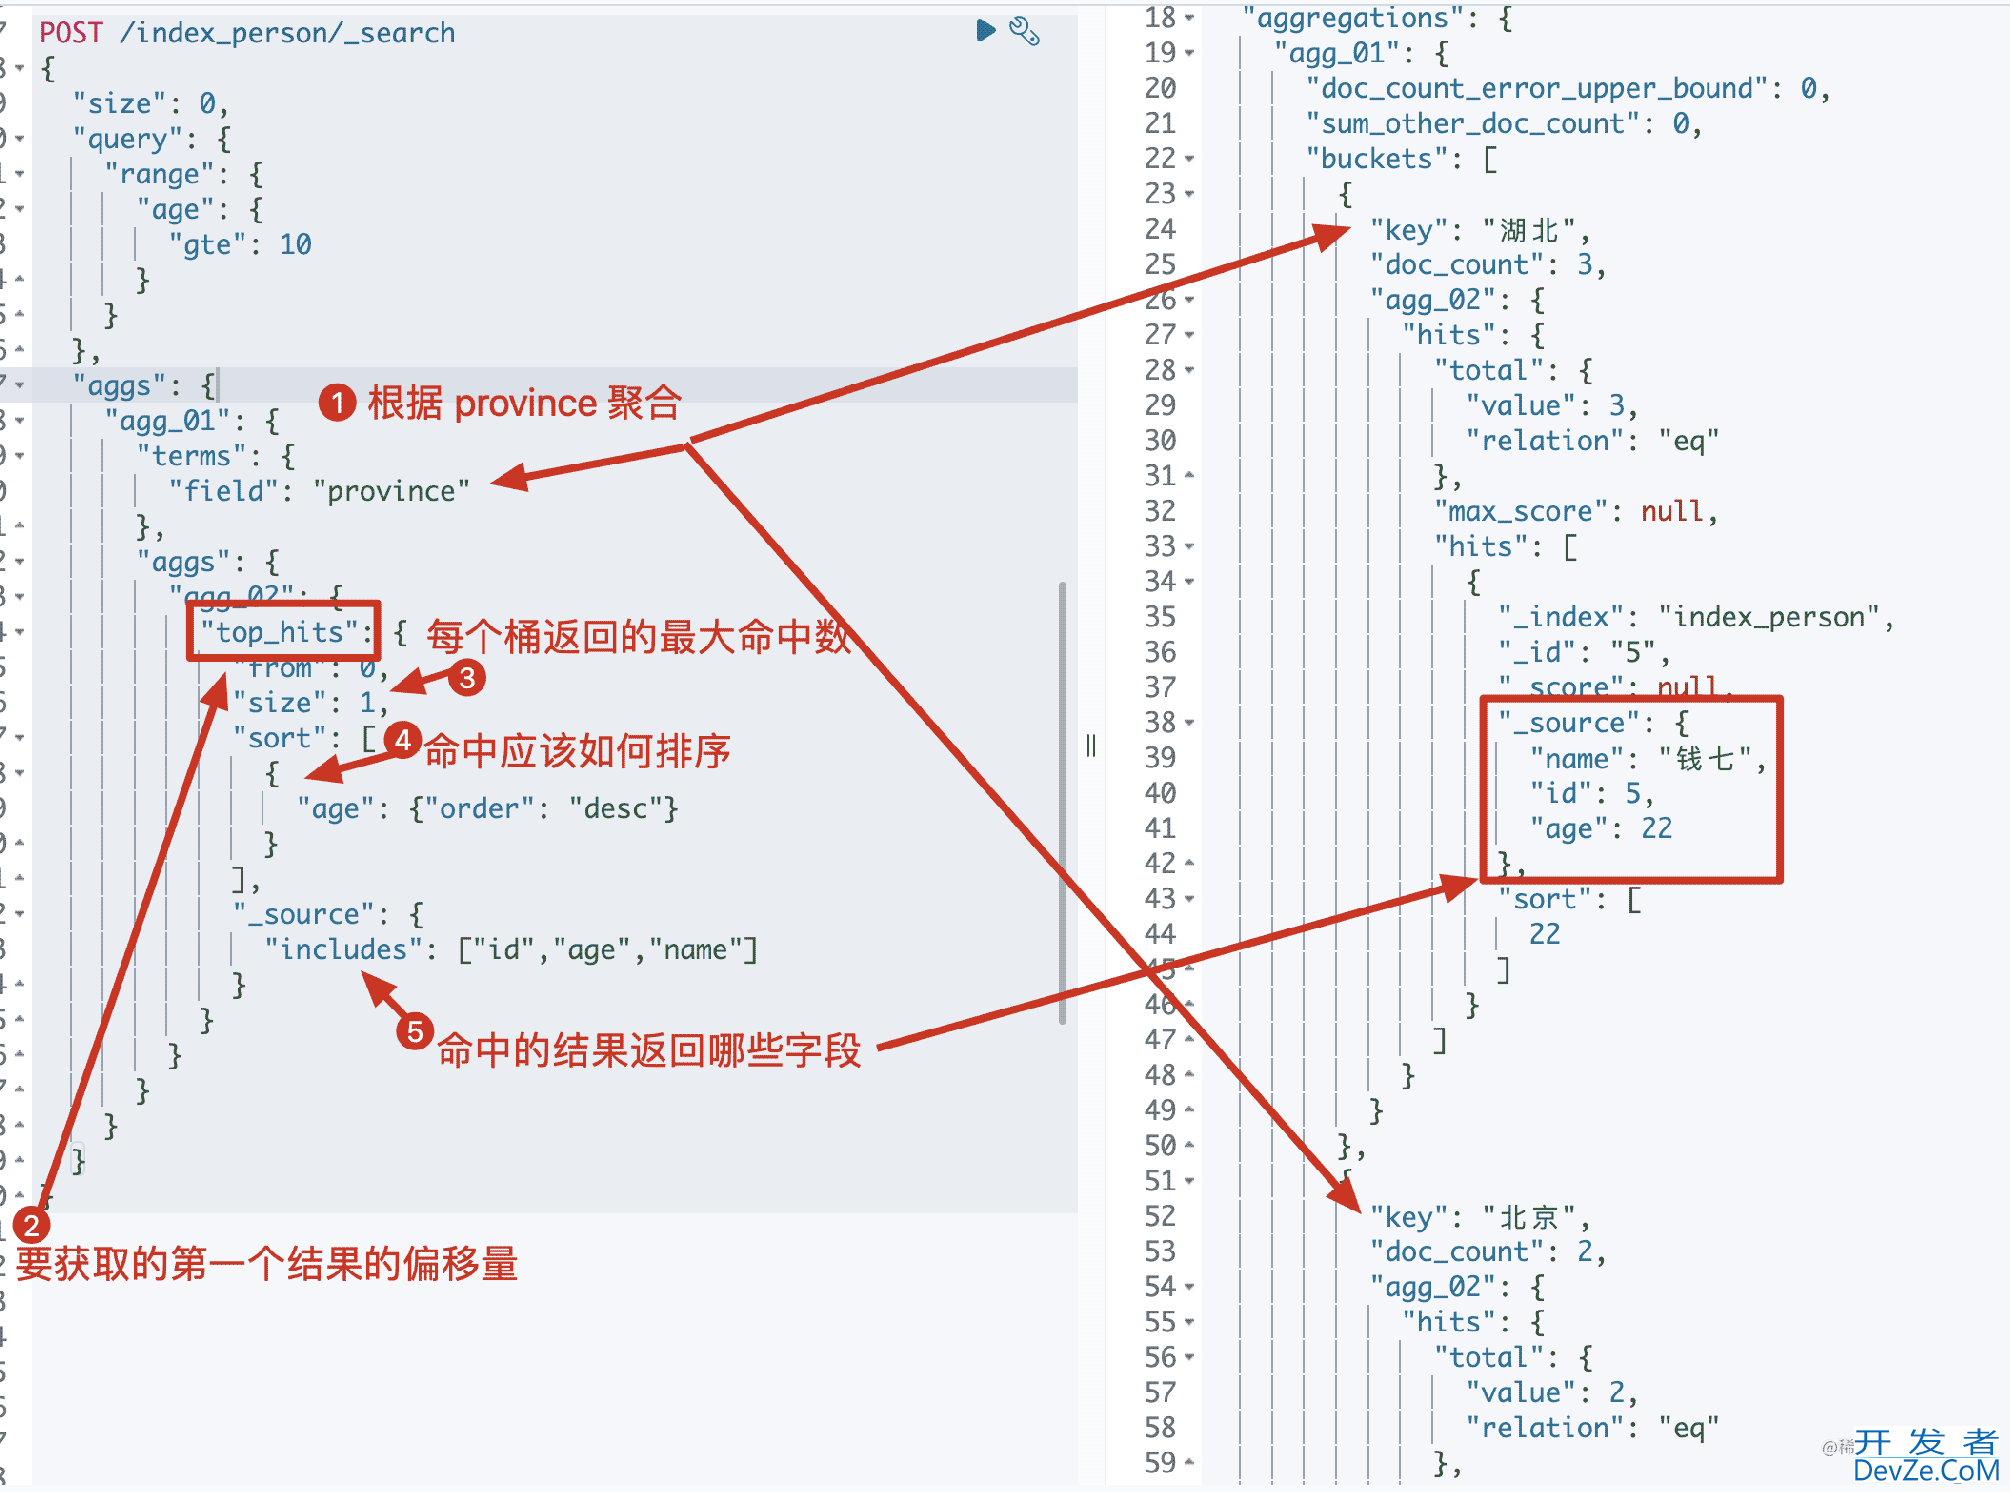Viewport: 2010px width, 1492px height.
Task: Click the "key": "北京" line
Action: [1480, 1217]
